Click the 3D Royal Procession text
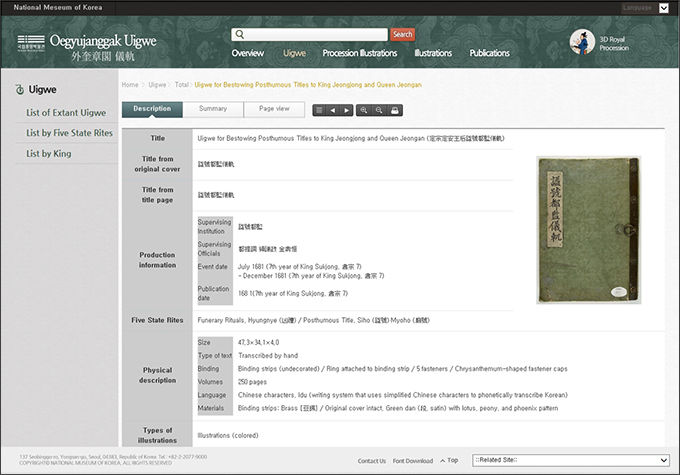 614,43
